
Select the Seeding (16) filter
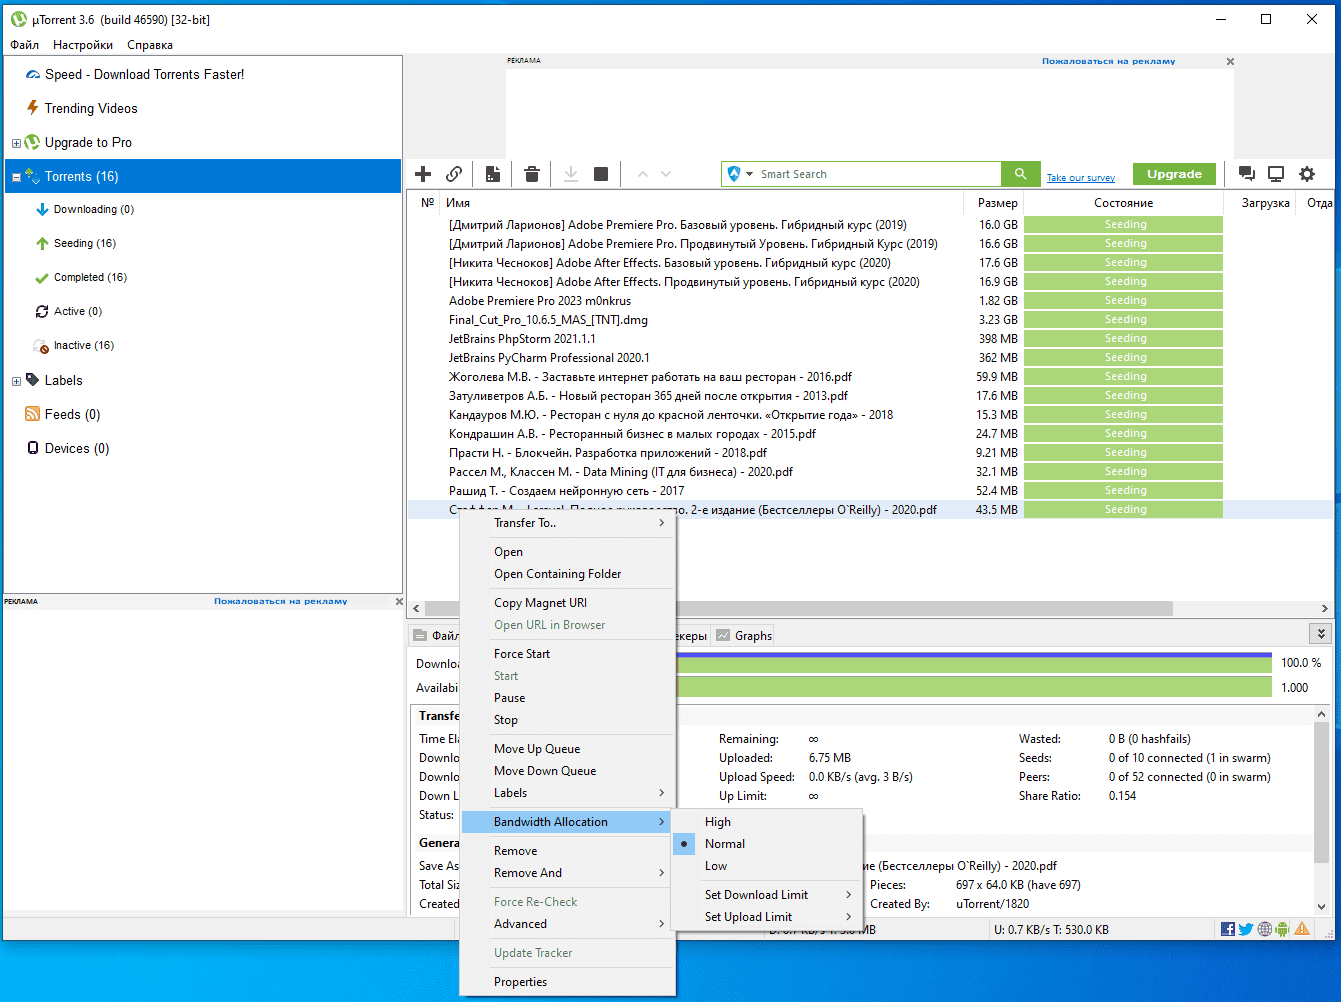coord(85,243)
